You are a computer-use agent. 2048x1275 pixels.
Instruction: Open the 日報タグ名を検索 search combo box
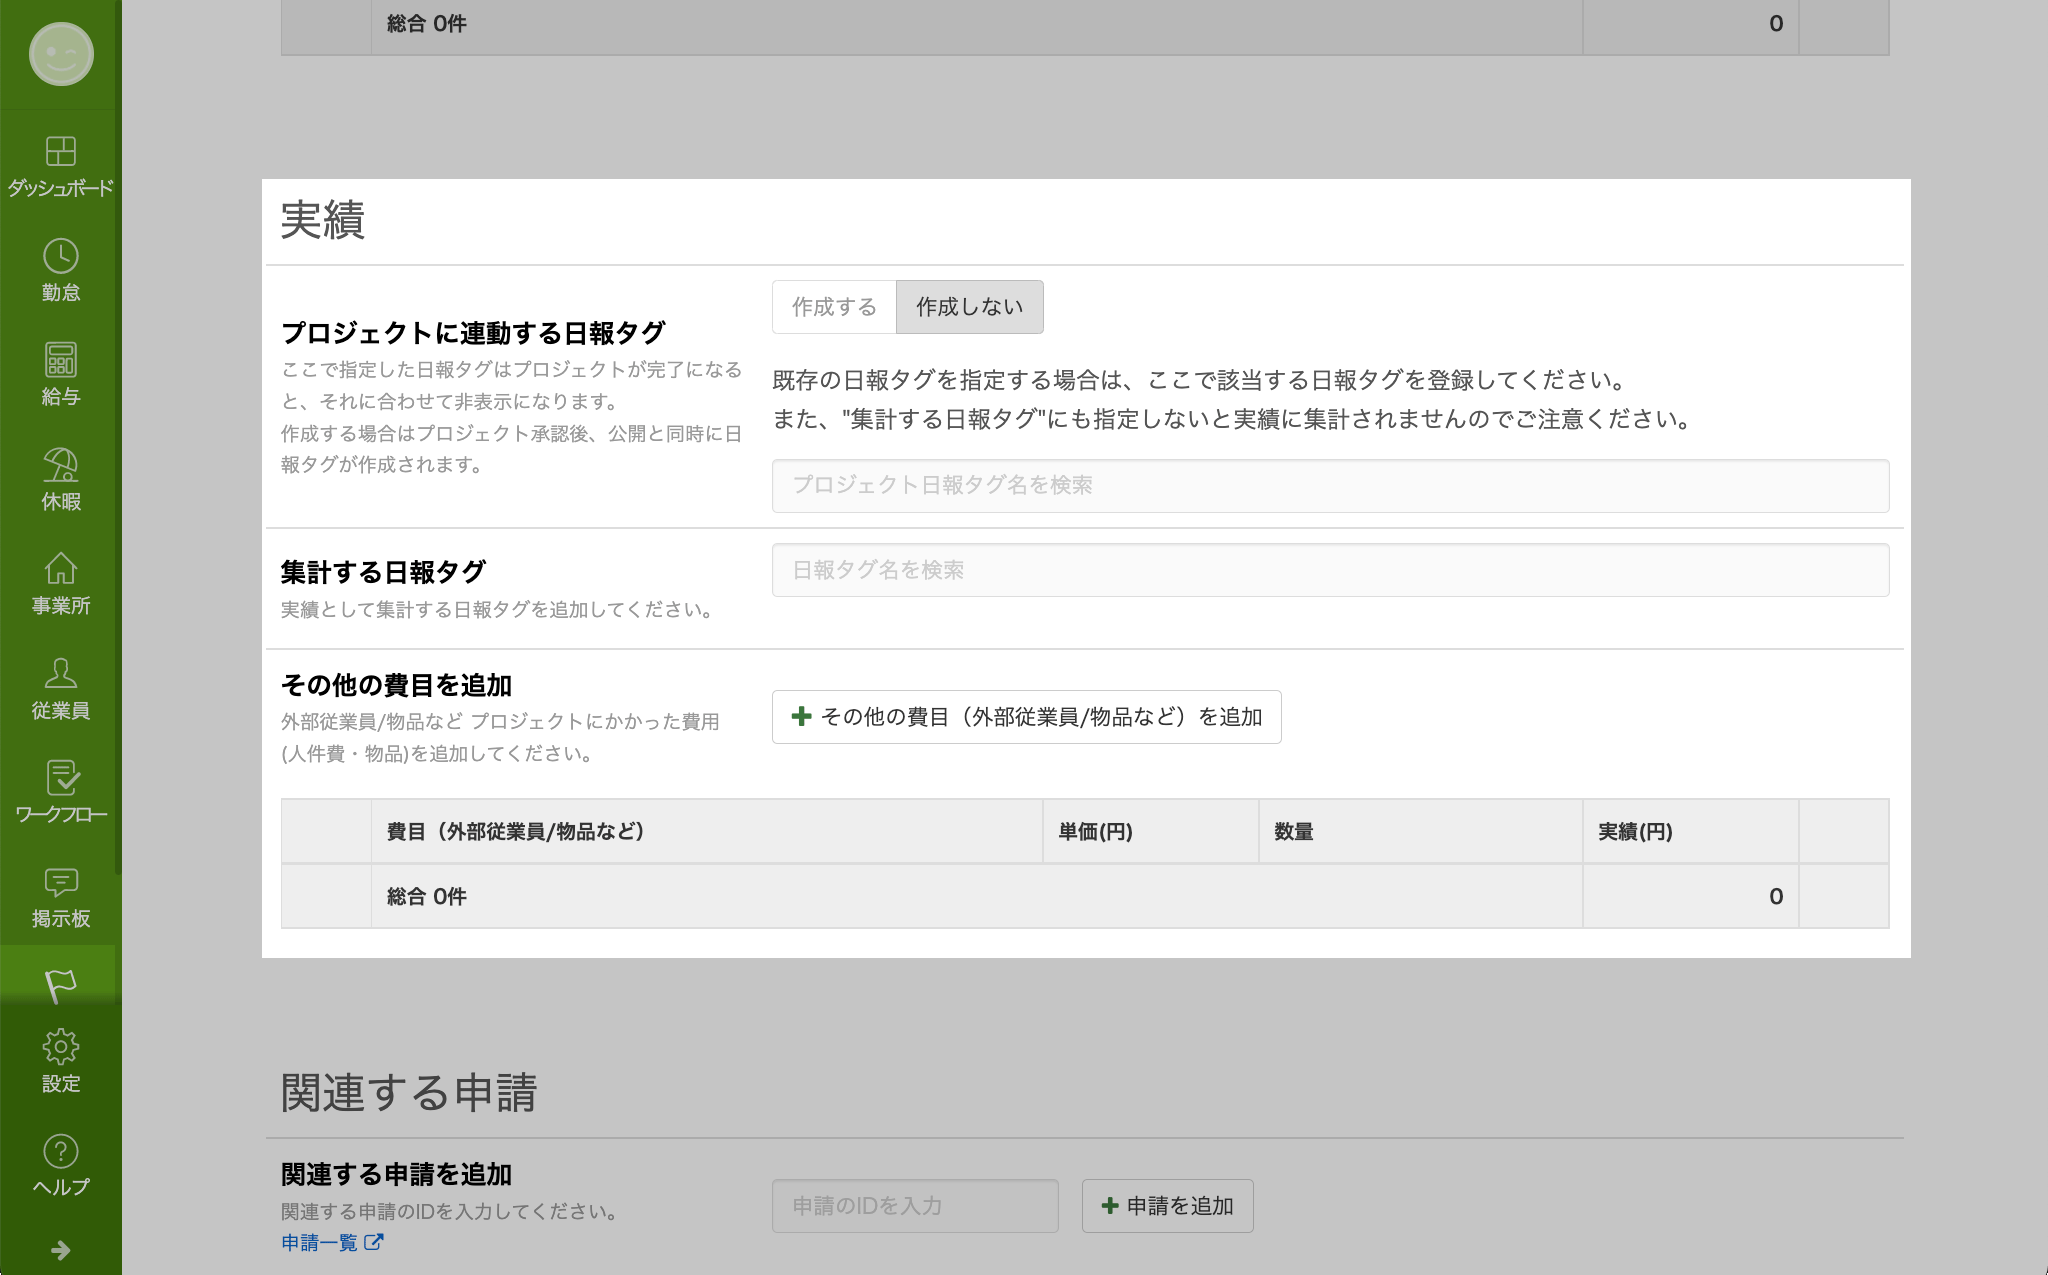click(1330, 570)
